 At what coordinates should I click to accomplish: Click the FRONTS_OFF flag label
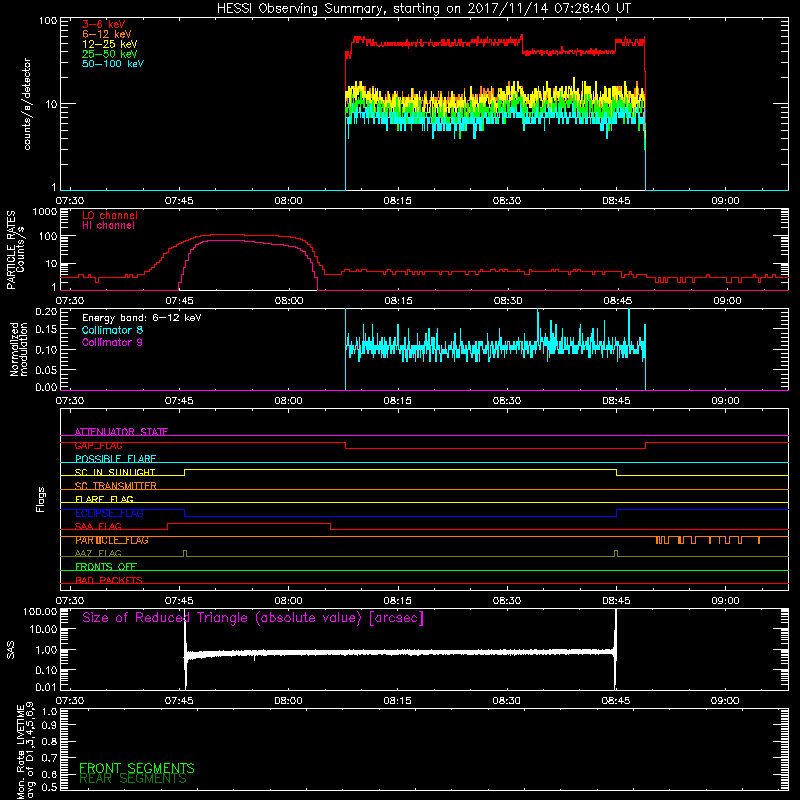coord(106,566)
